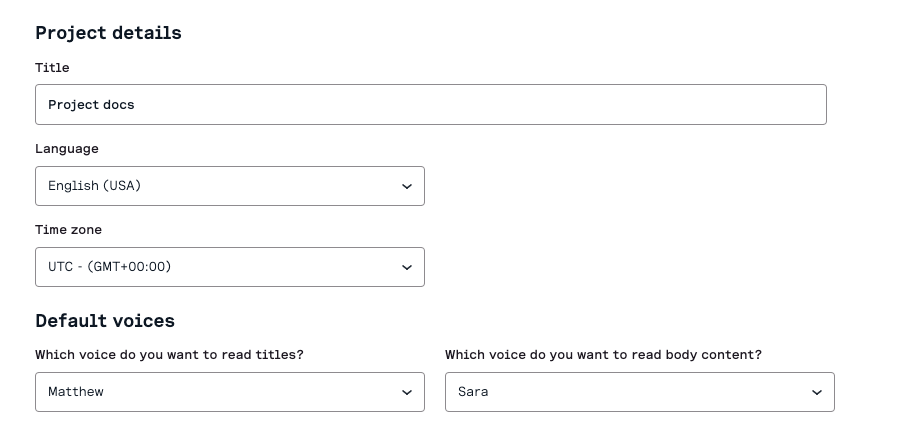This screenshot has height=432, width=905.
Task: Open the English (USA) language dropdown
Action: (229, 186)
